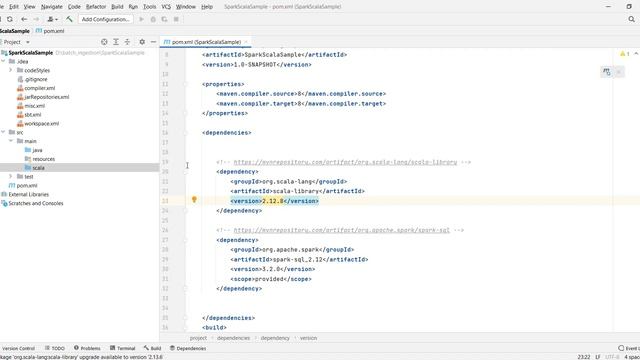
Task: Open the VCS menu
Action: pyautogui.click(x=166, y=7)
